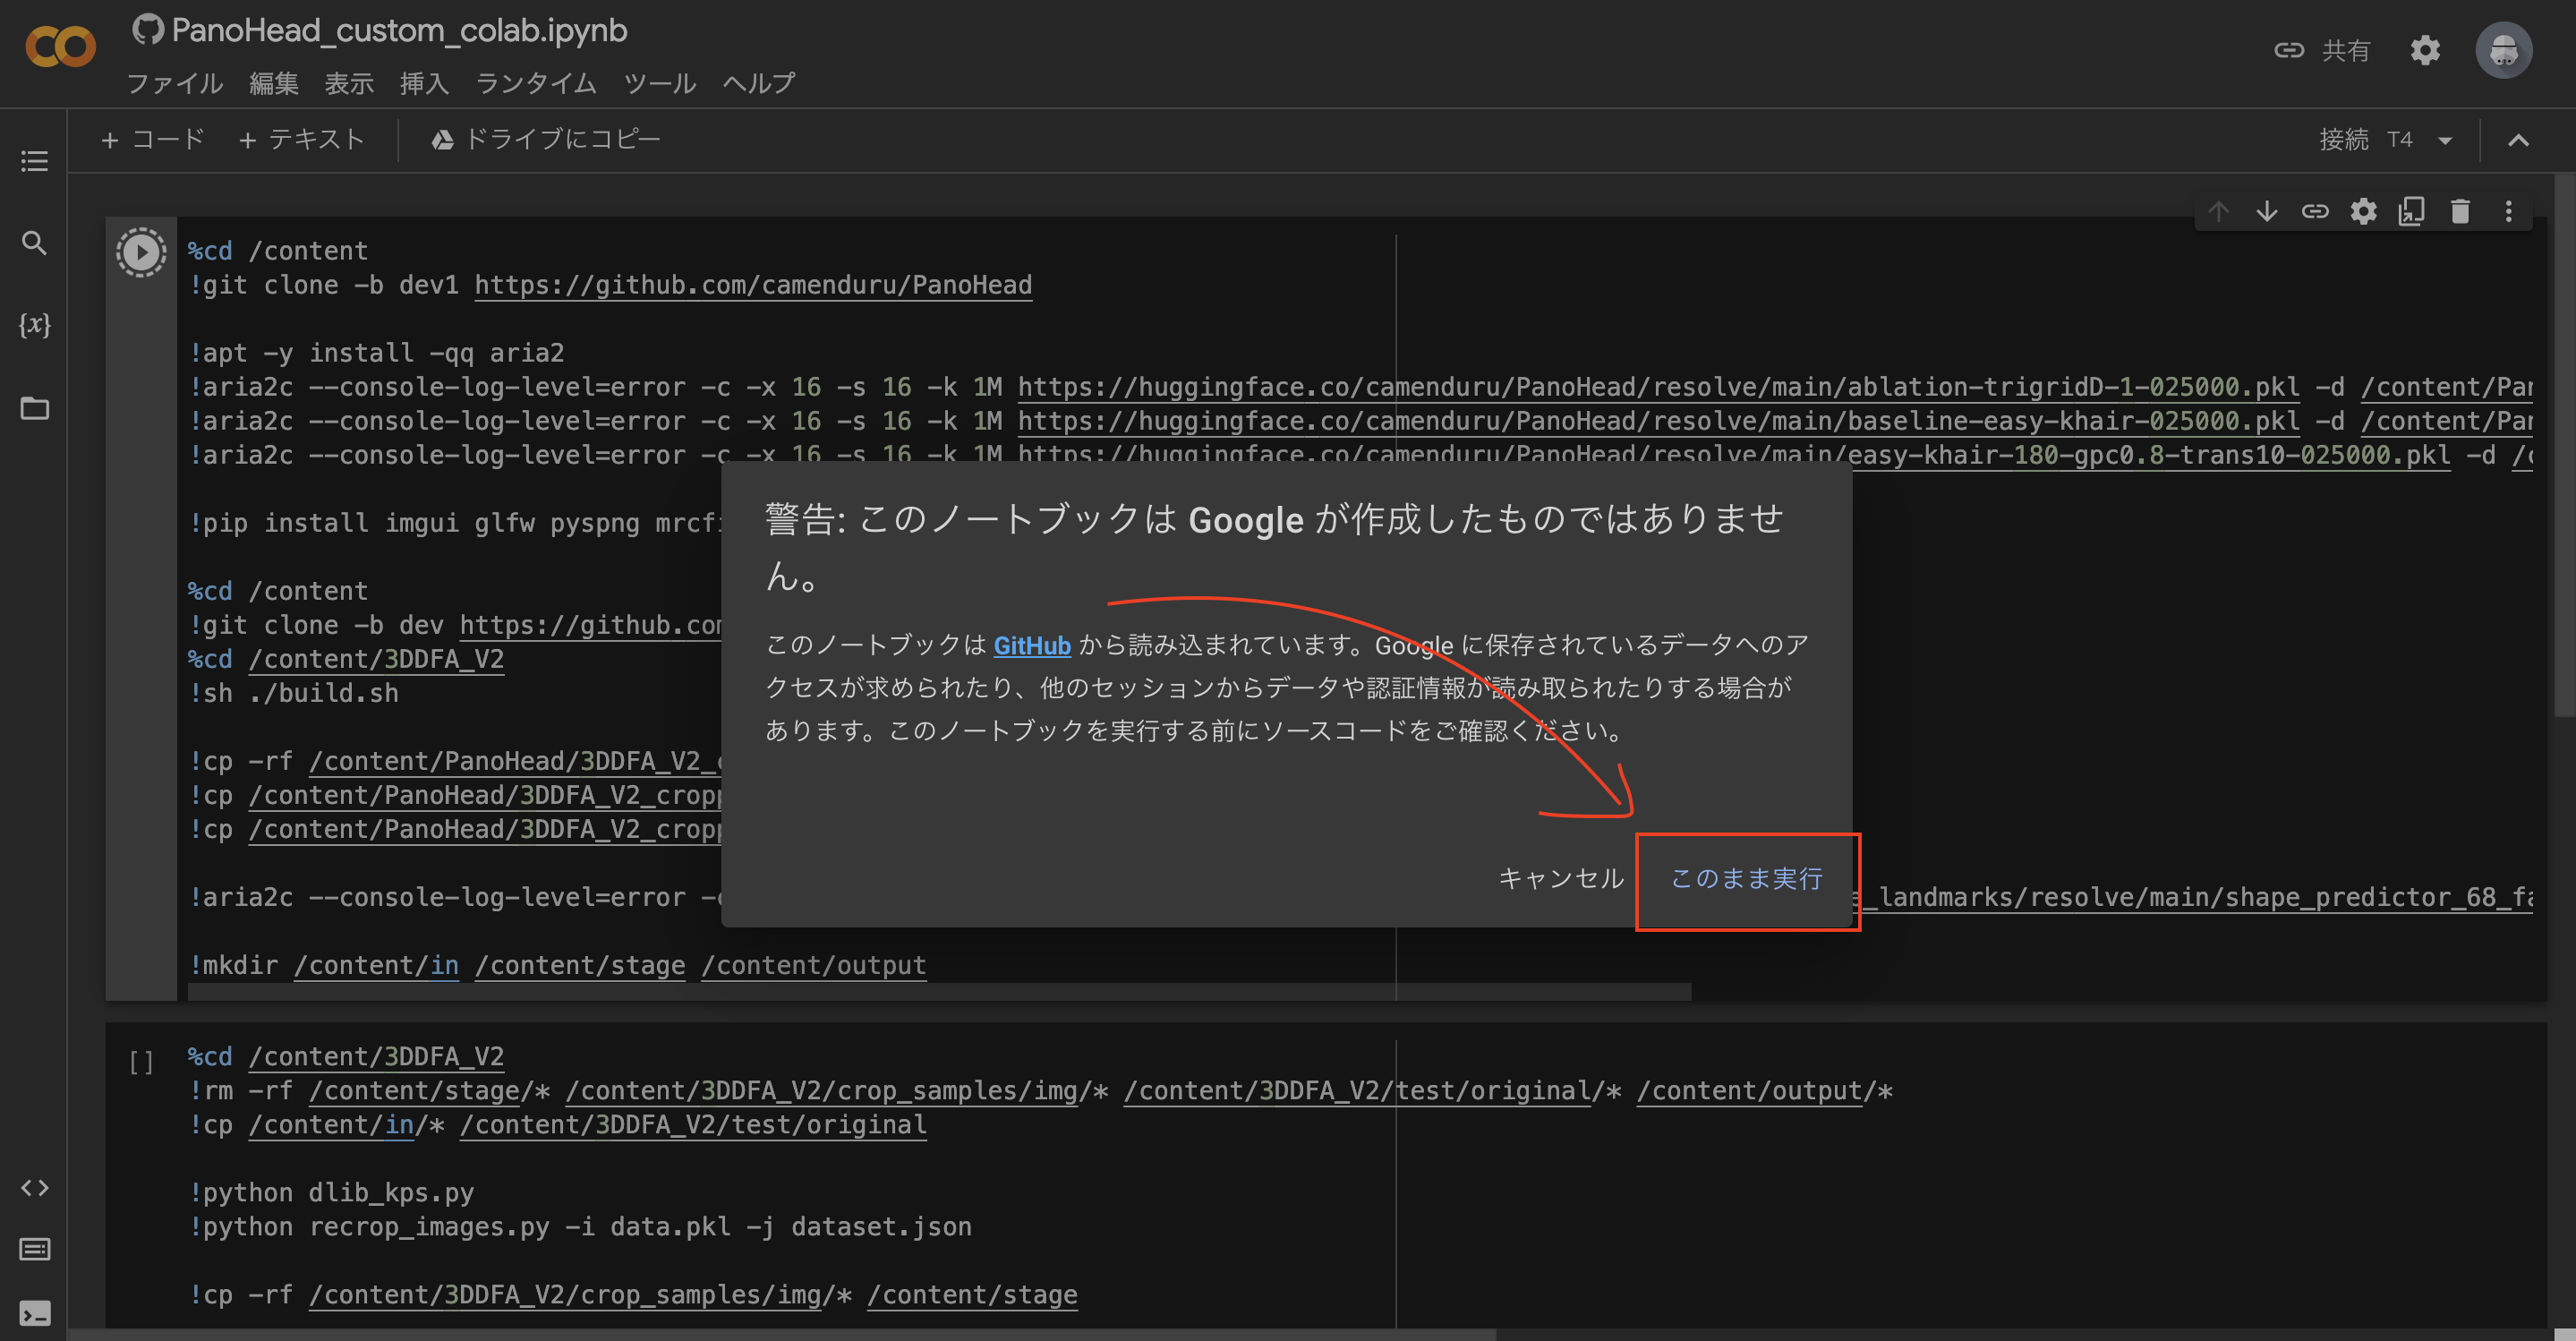Screen dimensions: 2576x1341
Task: Click 接続 T4 connect button
Action: point(2366,139)
